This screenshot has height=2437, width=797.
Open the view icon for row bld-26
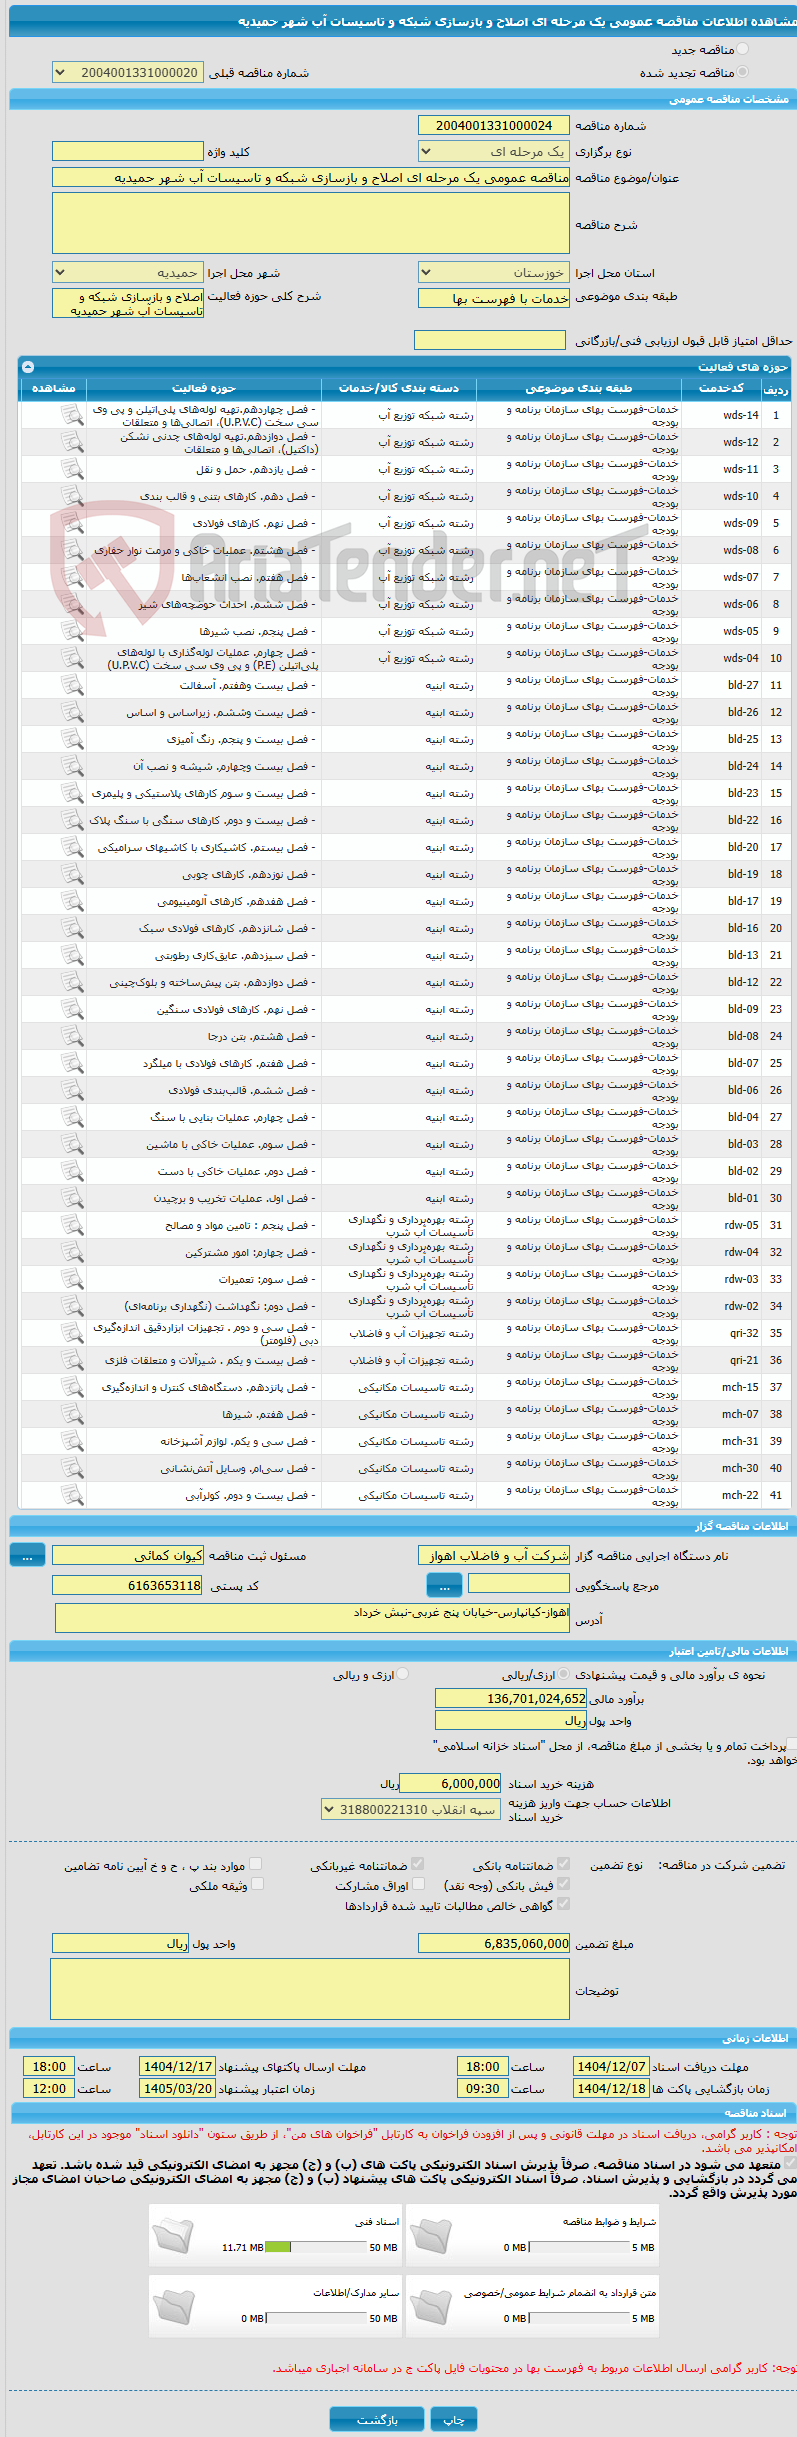pos(72,712)
